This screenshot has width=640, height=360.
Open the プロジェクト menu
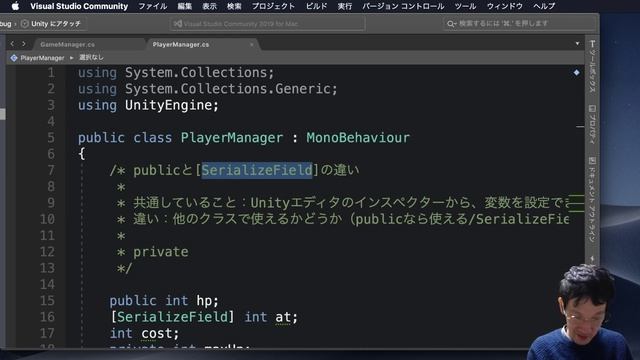tap(273, 6)
